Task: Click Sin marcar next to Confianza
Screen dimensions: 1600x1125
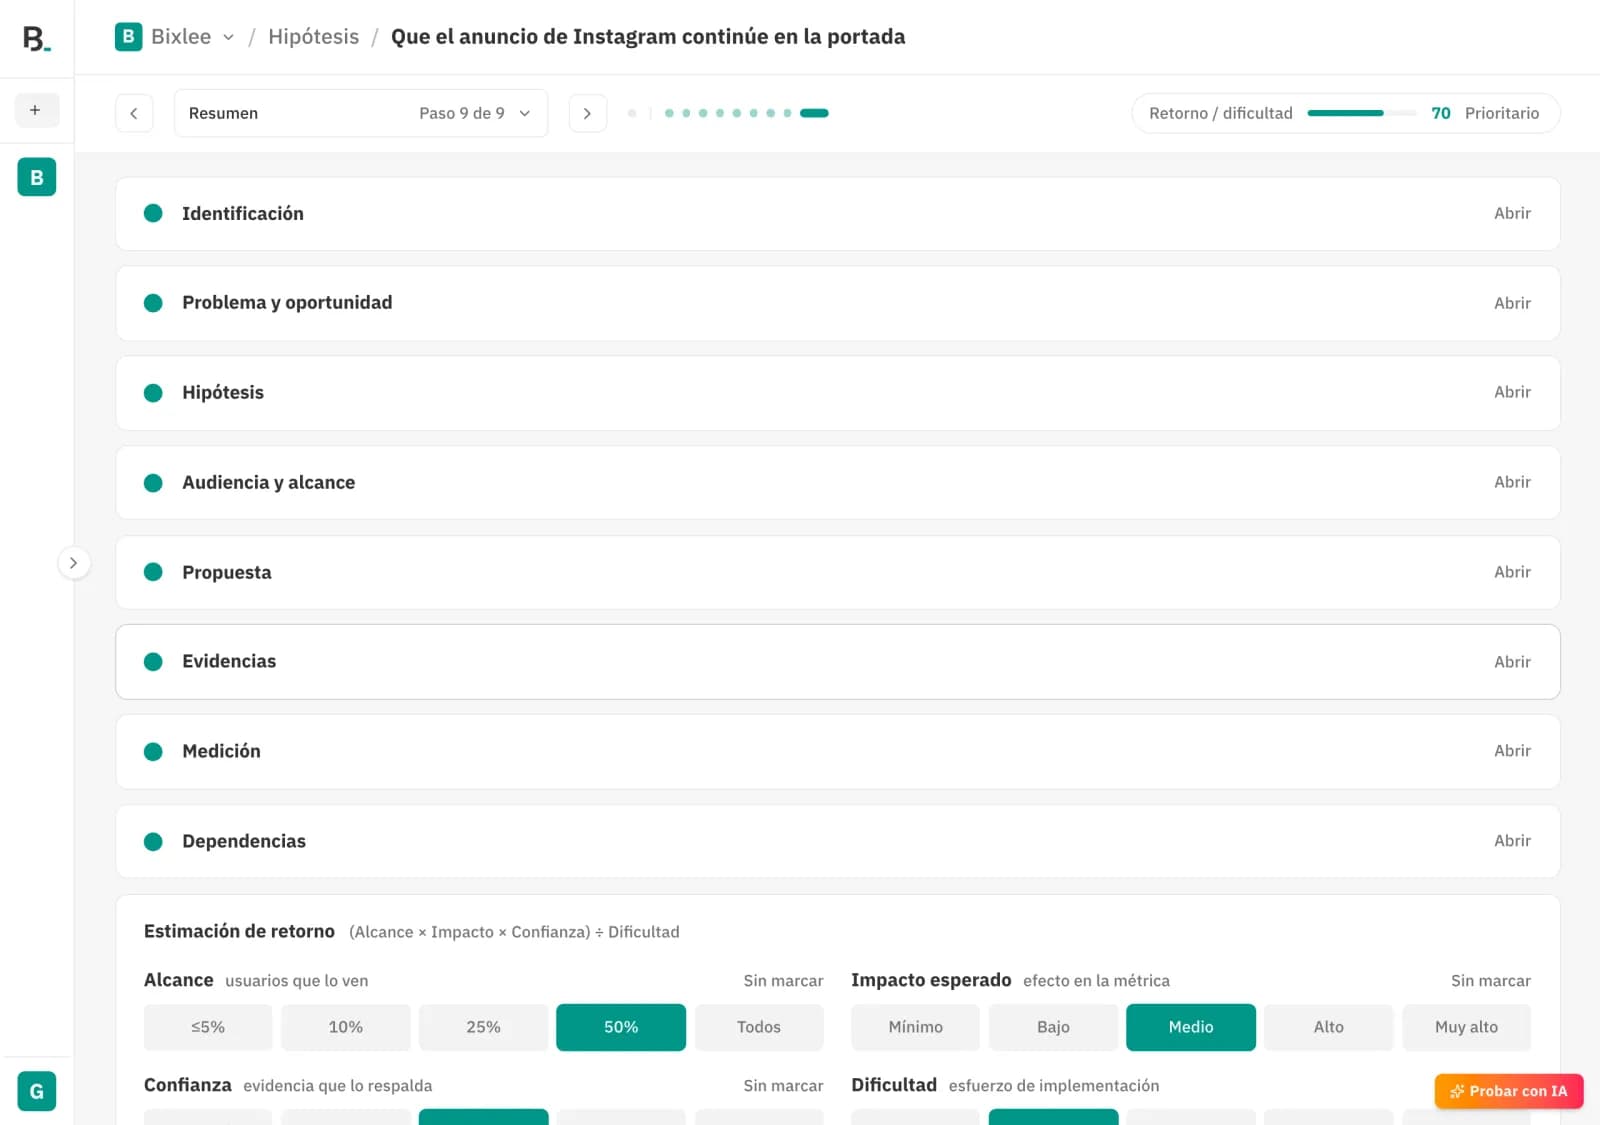Action: 783,1086
